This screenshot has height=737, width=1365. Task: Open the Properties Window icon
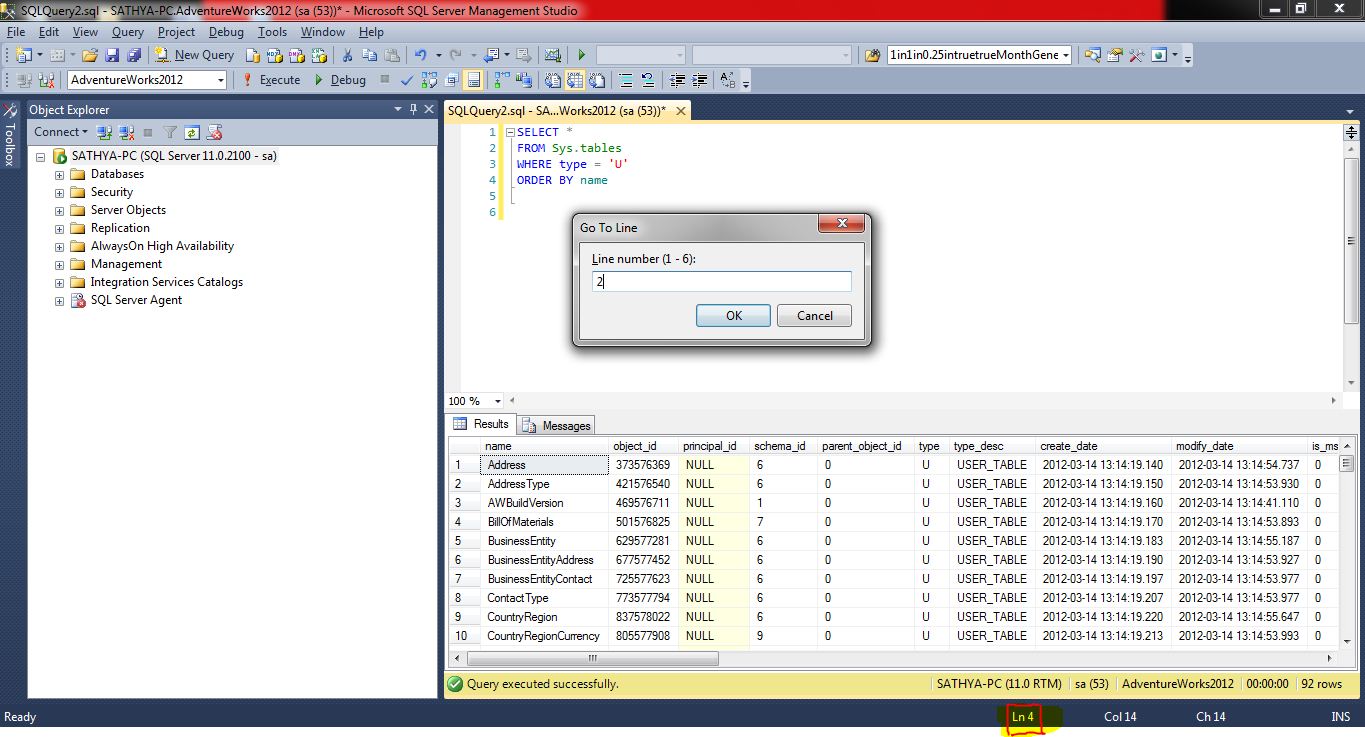coord(1115,55)
